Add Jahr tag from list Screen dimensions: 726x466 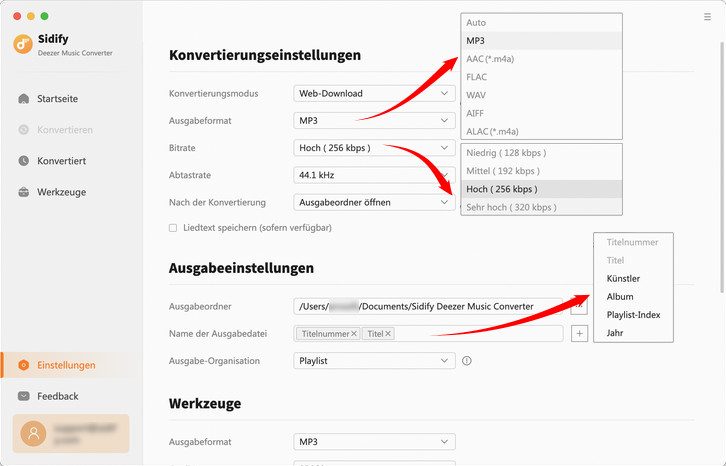coord(633,333)
